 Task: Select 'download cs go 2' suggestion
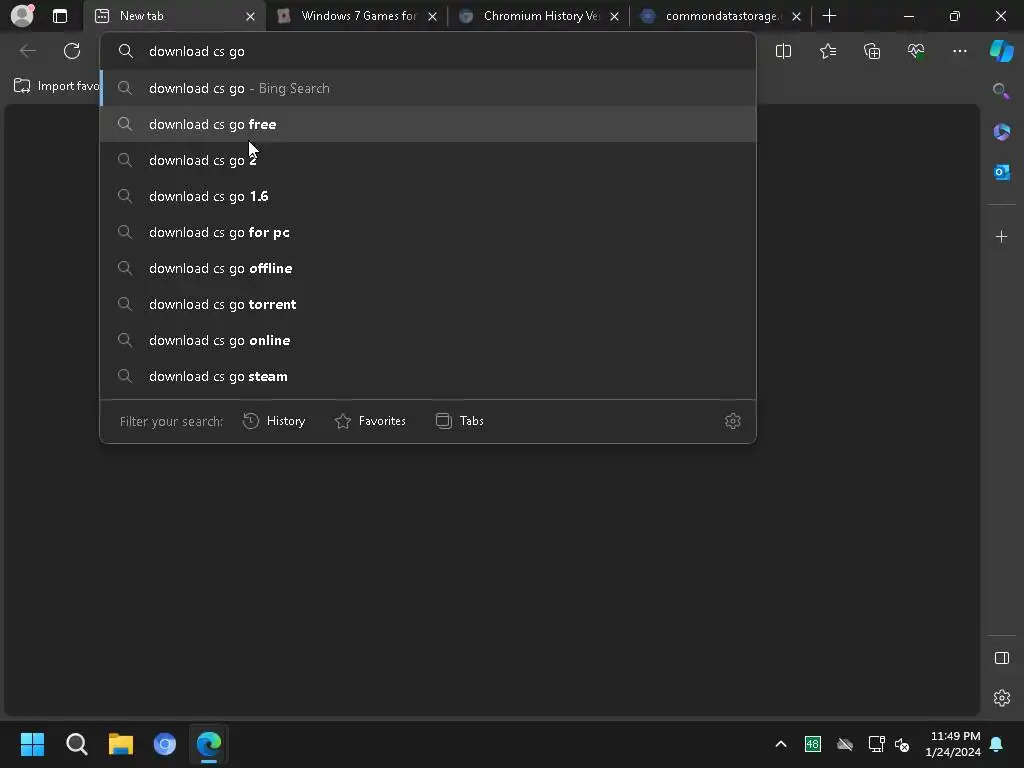(x=428, y=160)
